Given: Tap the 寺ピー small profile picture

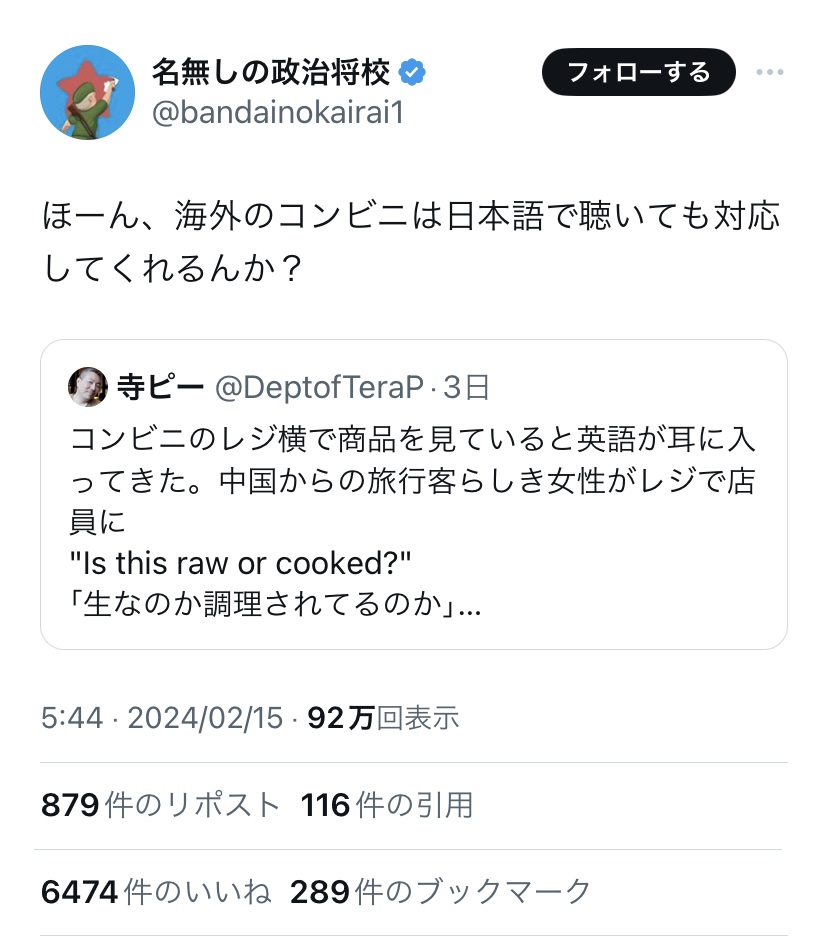Looking at the screenshot, I should click(x=88, y=387).
